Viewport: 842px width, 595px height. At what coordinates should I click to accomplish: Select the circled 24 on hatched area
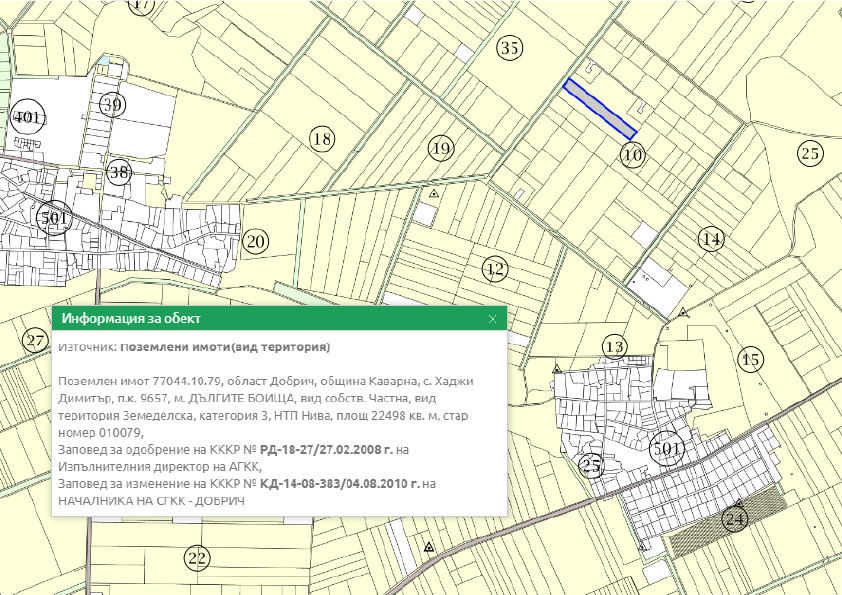click(736, 519)
